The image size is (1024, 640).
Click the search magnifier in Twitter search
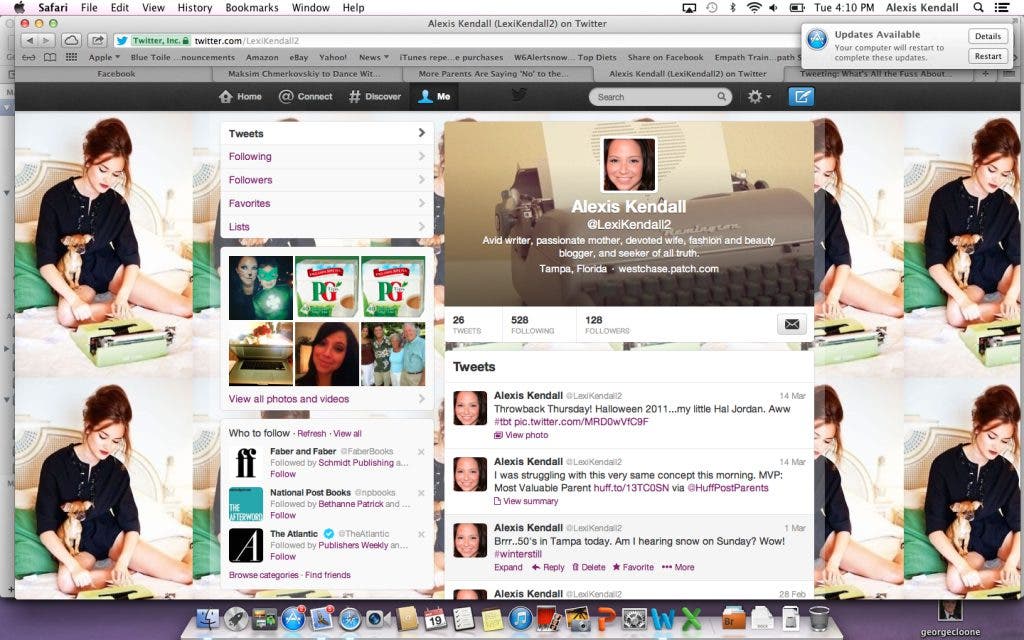(721, 97)
